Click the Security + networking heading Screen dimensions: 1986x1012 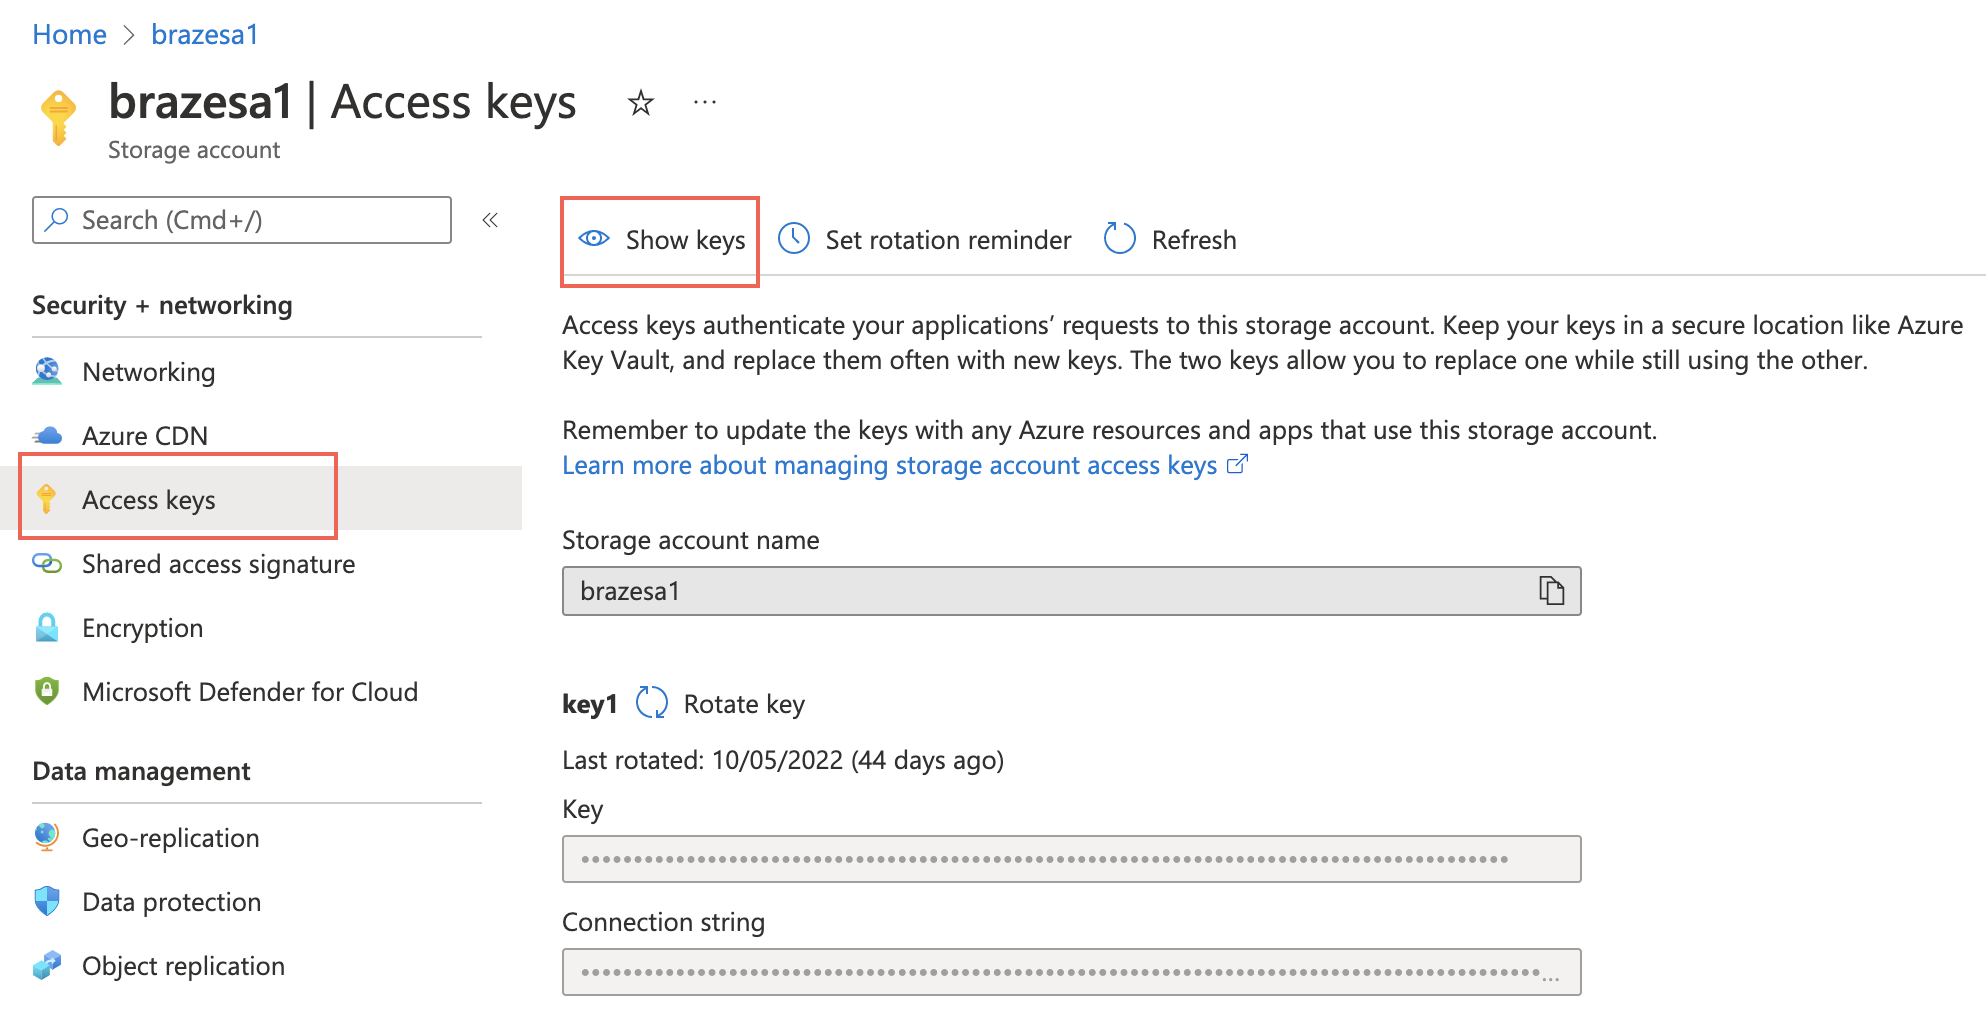point(162,305)
